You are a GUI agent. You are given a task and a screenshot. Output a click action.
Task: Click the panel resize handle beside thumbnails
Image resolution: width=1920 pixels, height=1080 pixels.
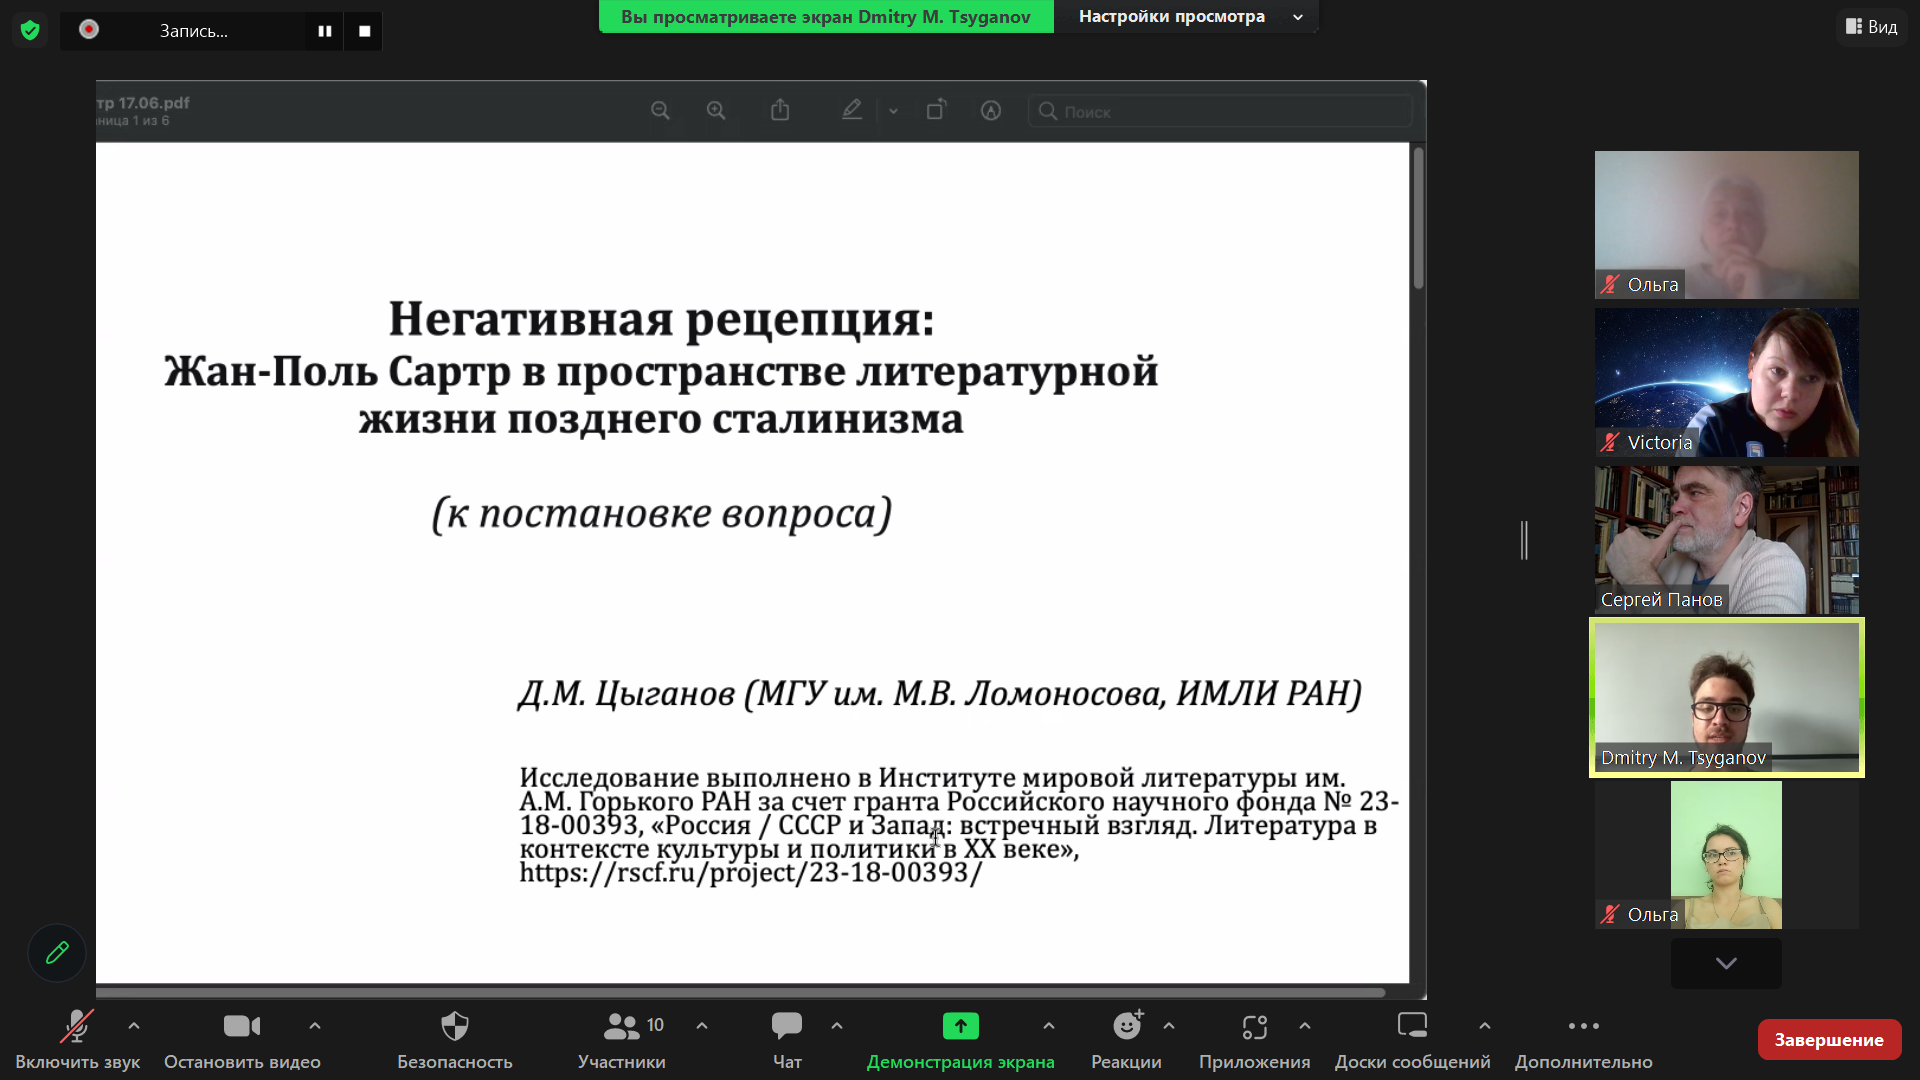(1524, 540)
